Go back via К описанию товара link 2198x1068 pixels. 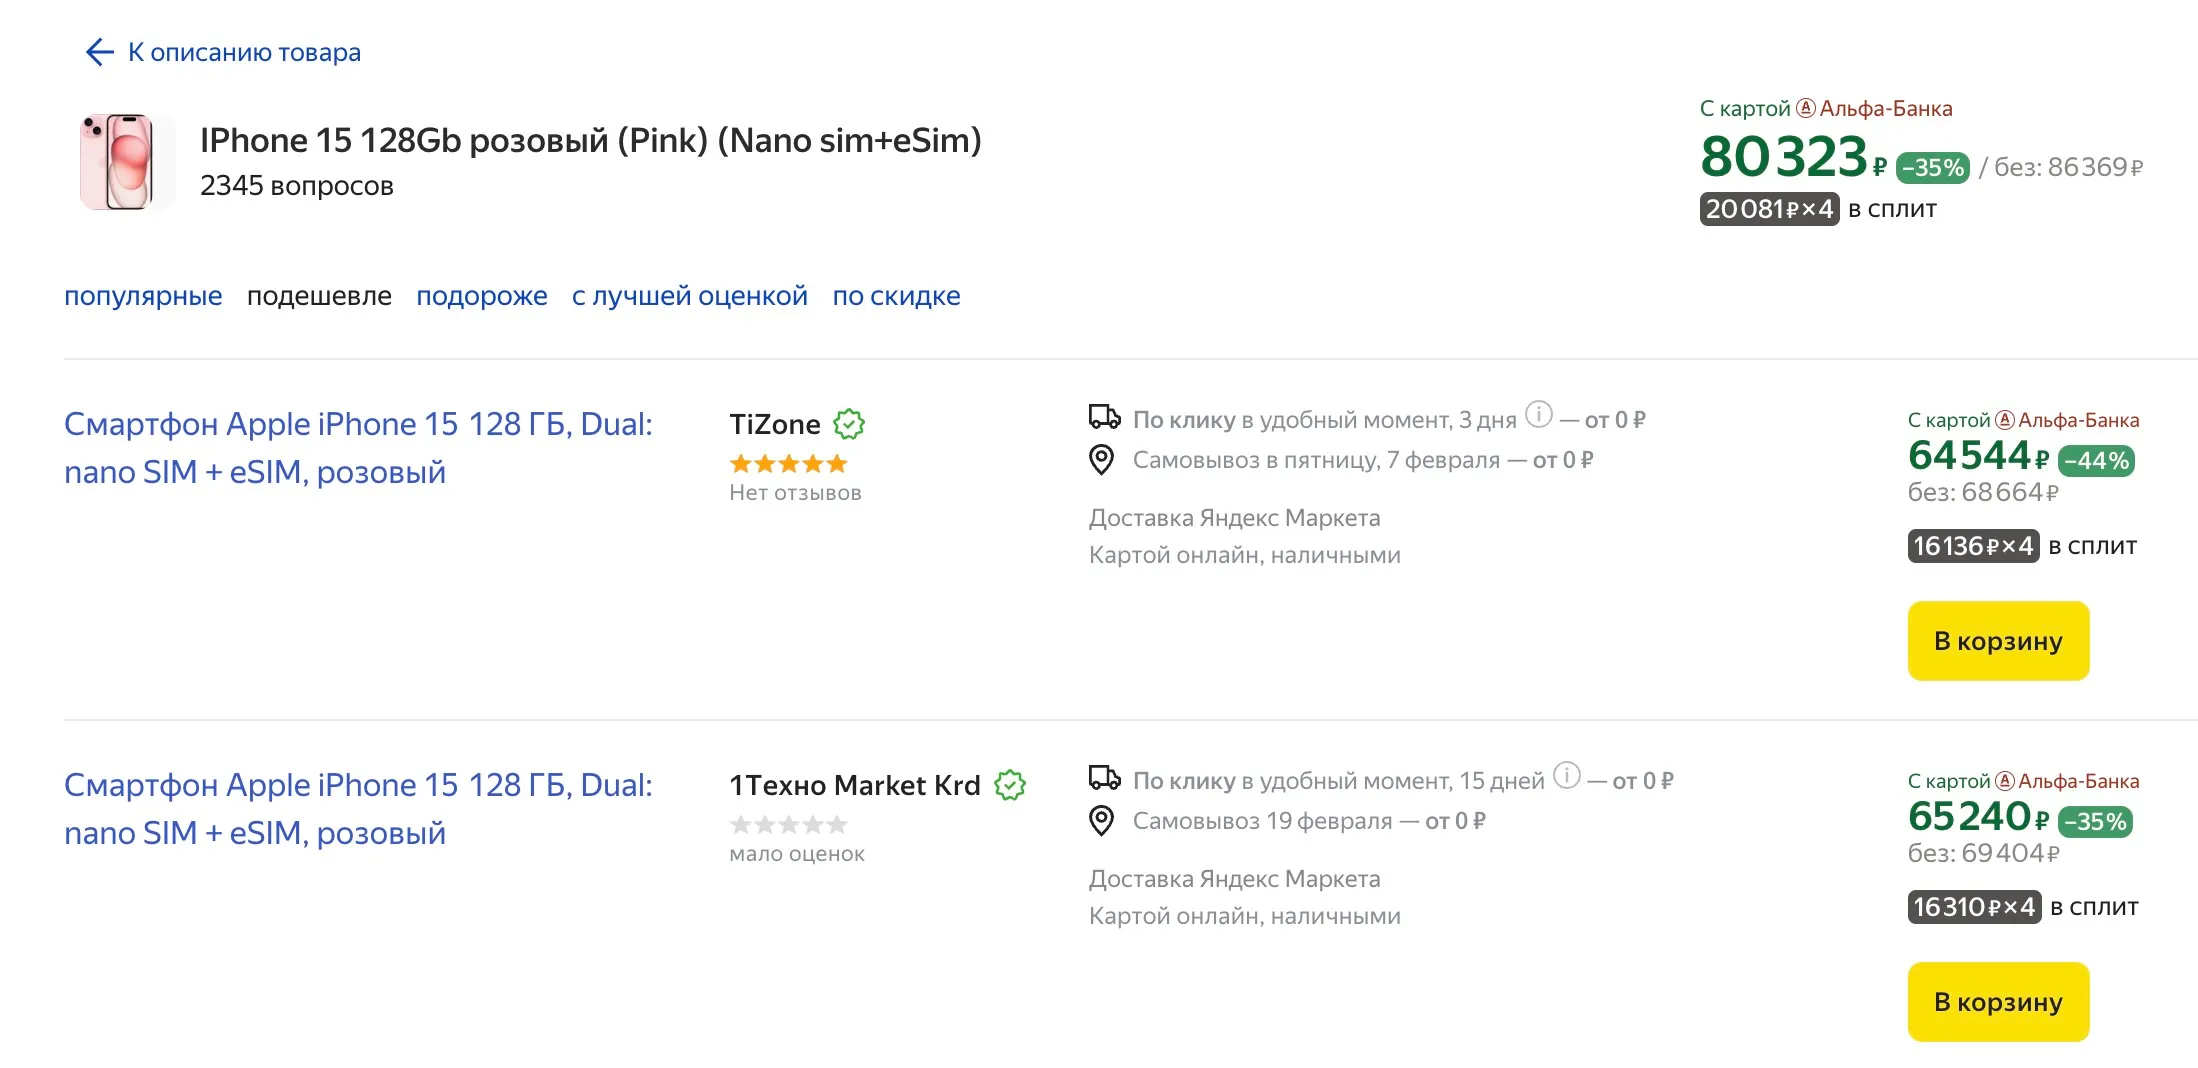(x=244, y=52)
